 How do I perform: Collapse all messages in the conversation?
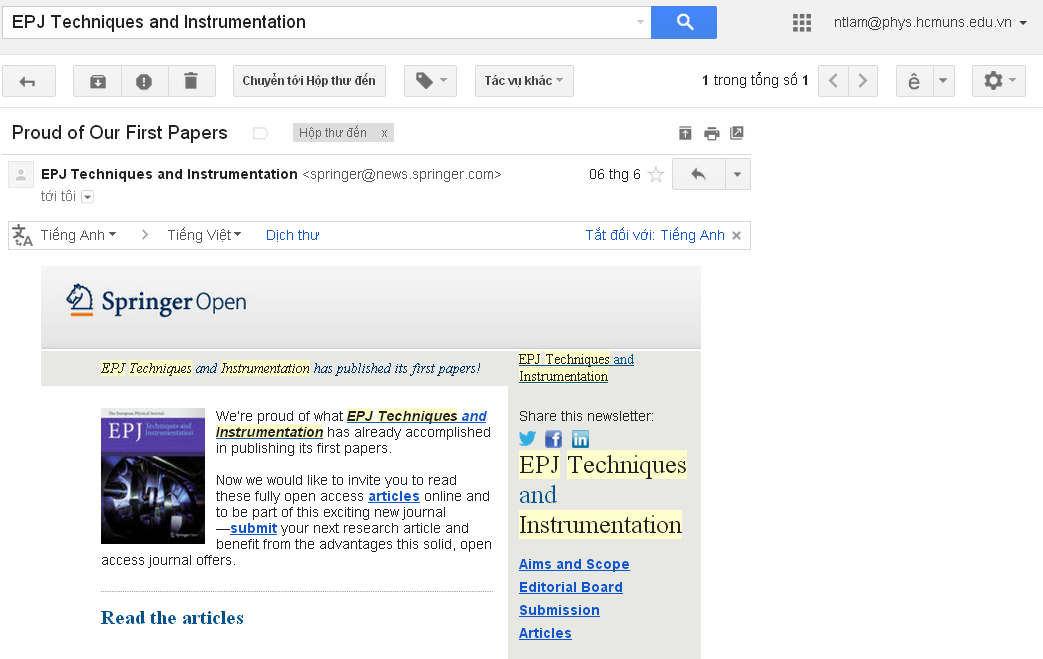685,133
